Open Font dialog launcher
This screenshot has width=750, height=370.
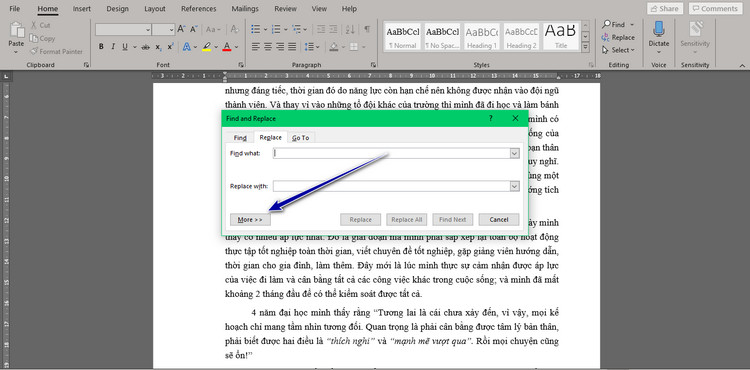(x=241, y=65)
